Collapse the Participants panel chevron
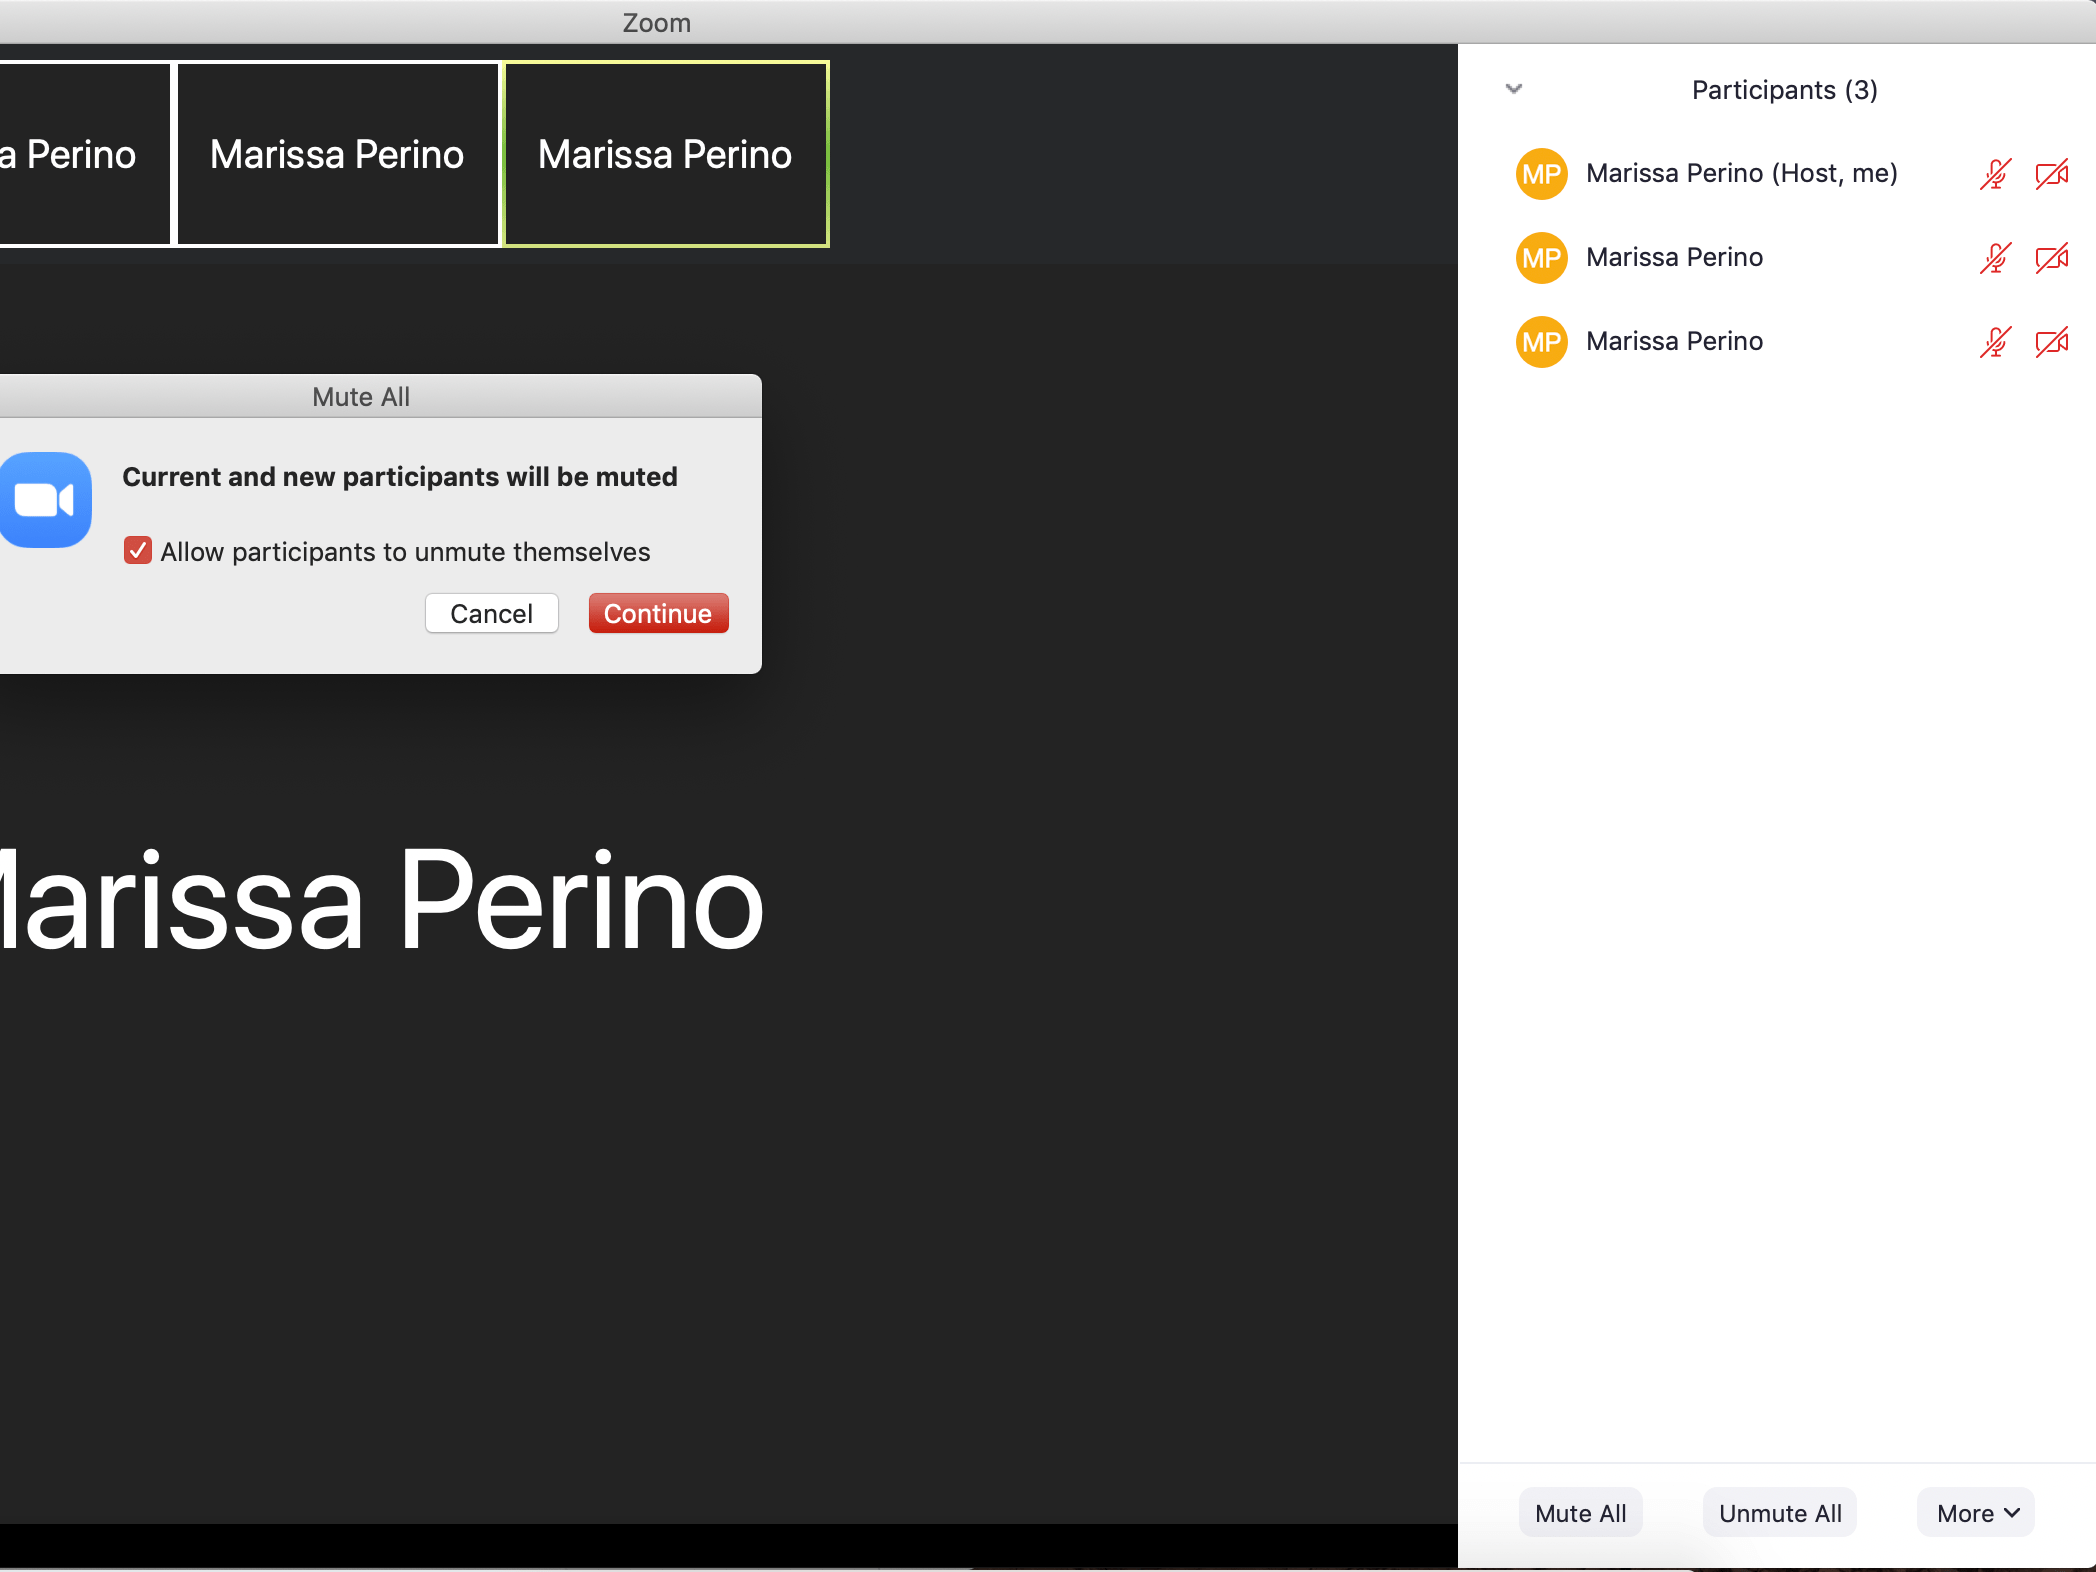The image size is (2096, 1572). (x=1514, y=89)
